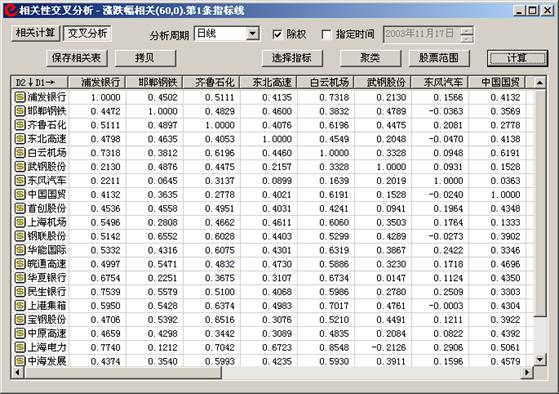This screenshot has width=559, height=394.
Task: Click the S icon beside 白云机场 row
Action: (x=20, y=153)
